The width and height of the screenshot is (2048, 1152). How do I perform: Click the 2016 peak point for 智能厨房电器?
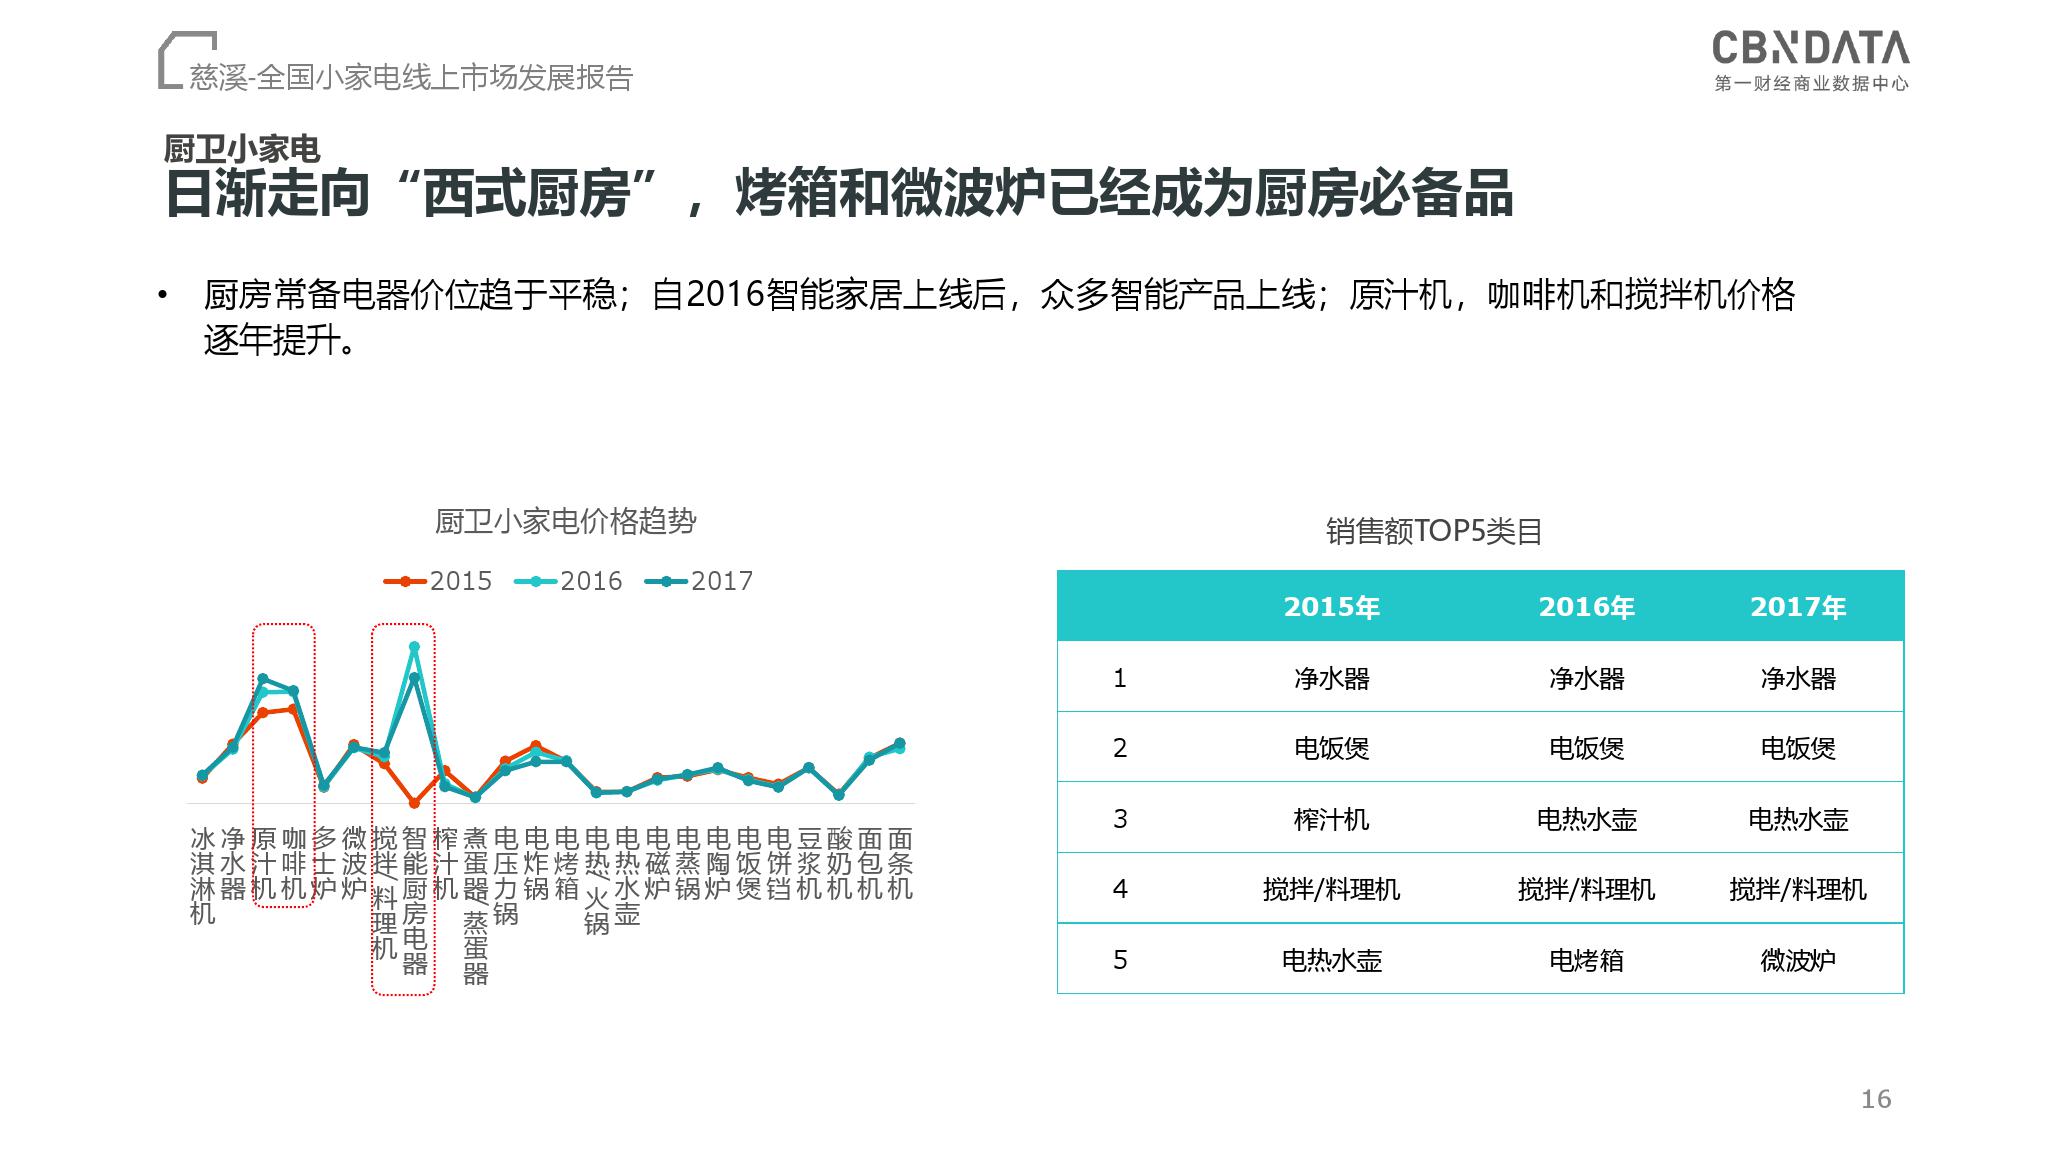tap(414, 647)
